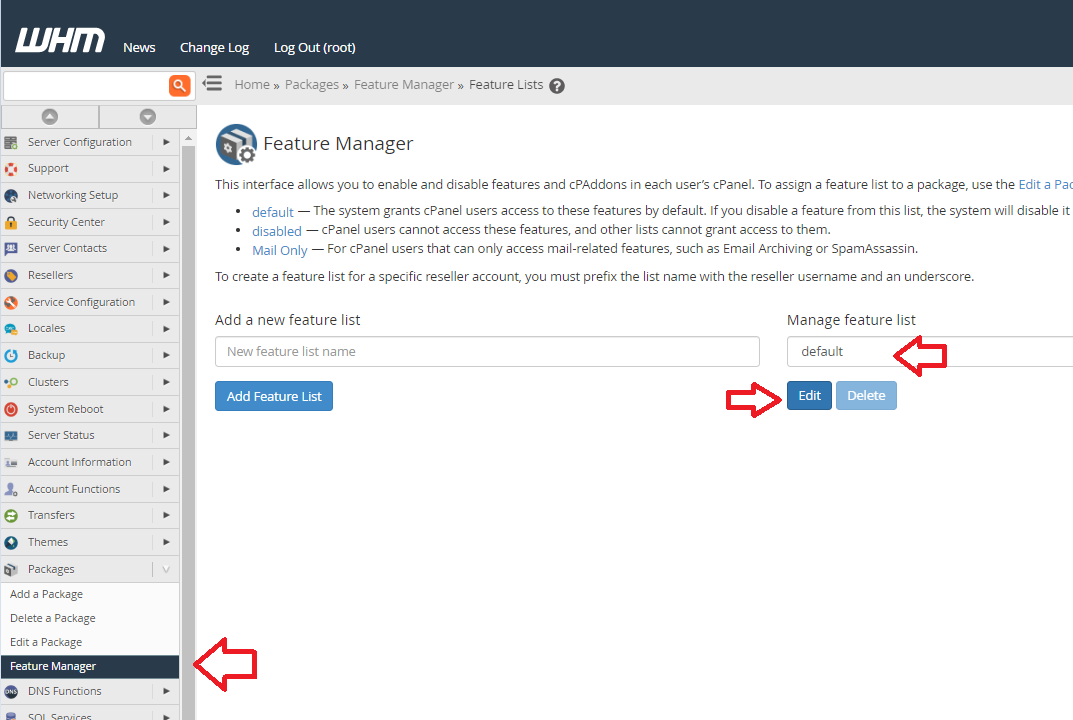Open the Change Log menu item
This screenshot has width=1073, height=720.
[x=214, y=47]
